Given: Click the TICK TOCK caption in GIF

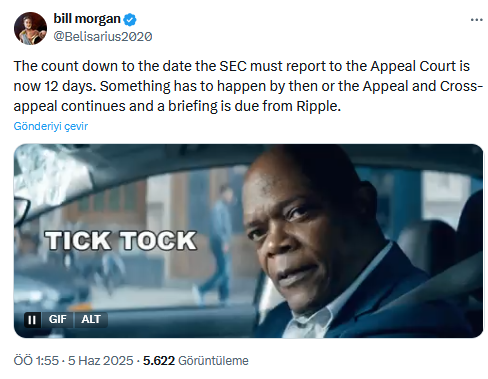Looking at the screenshot, I should [121, 241].
